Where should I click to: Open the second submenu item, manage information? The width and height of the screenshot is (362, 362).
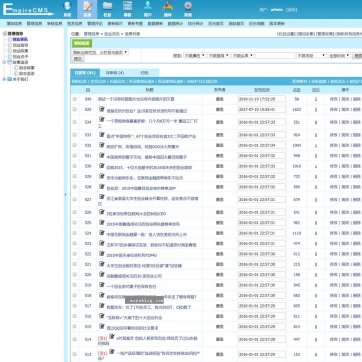(35, 24)
